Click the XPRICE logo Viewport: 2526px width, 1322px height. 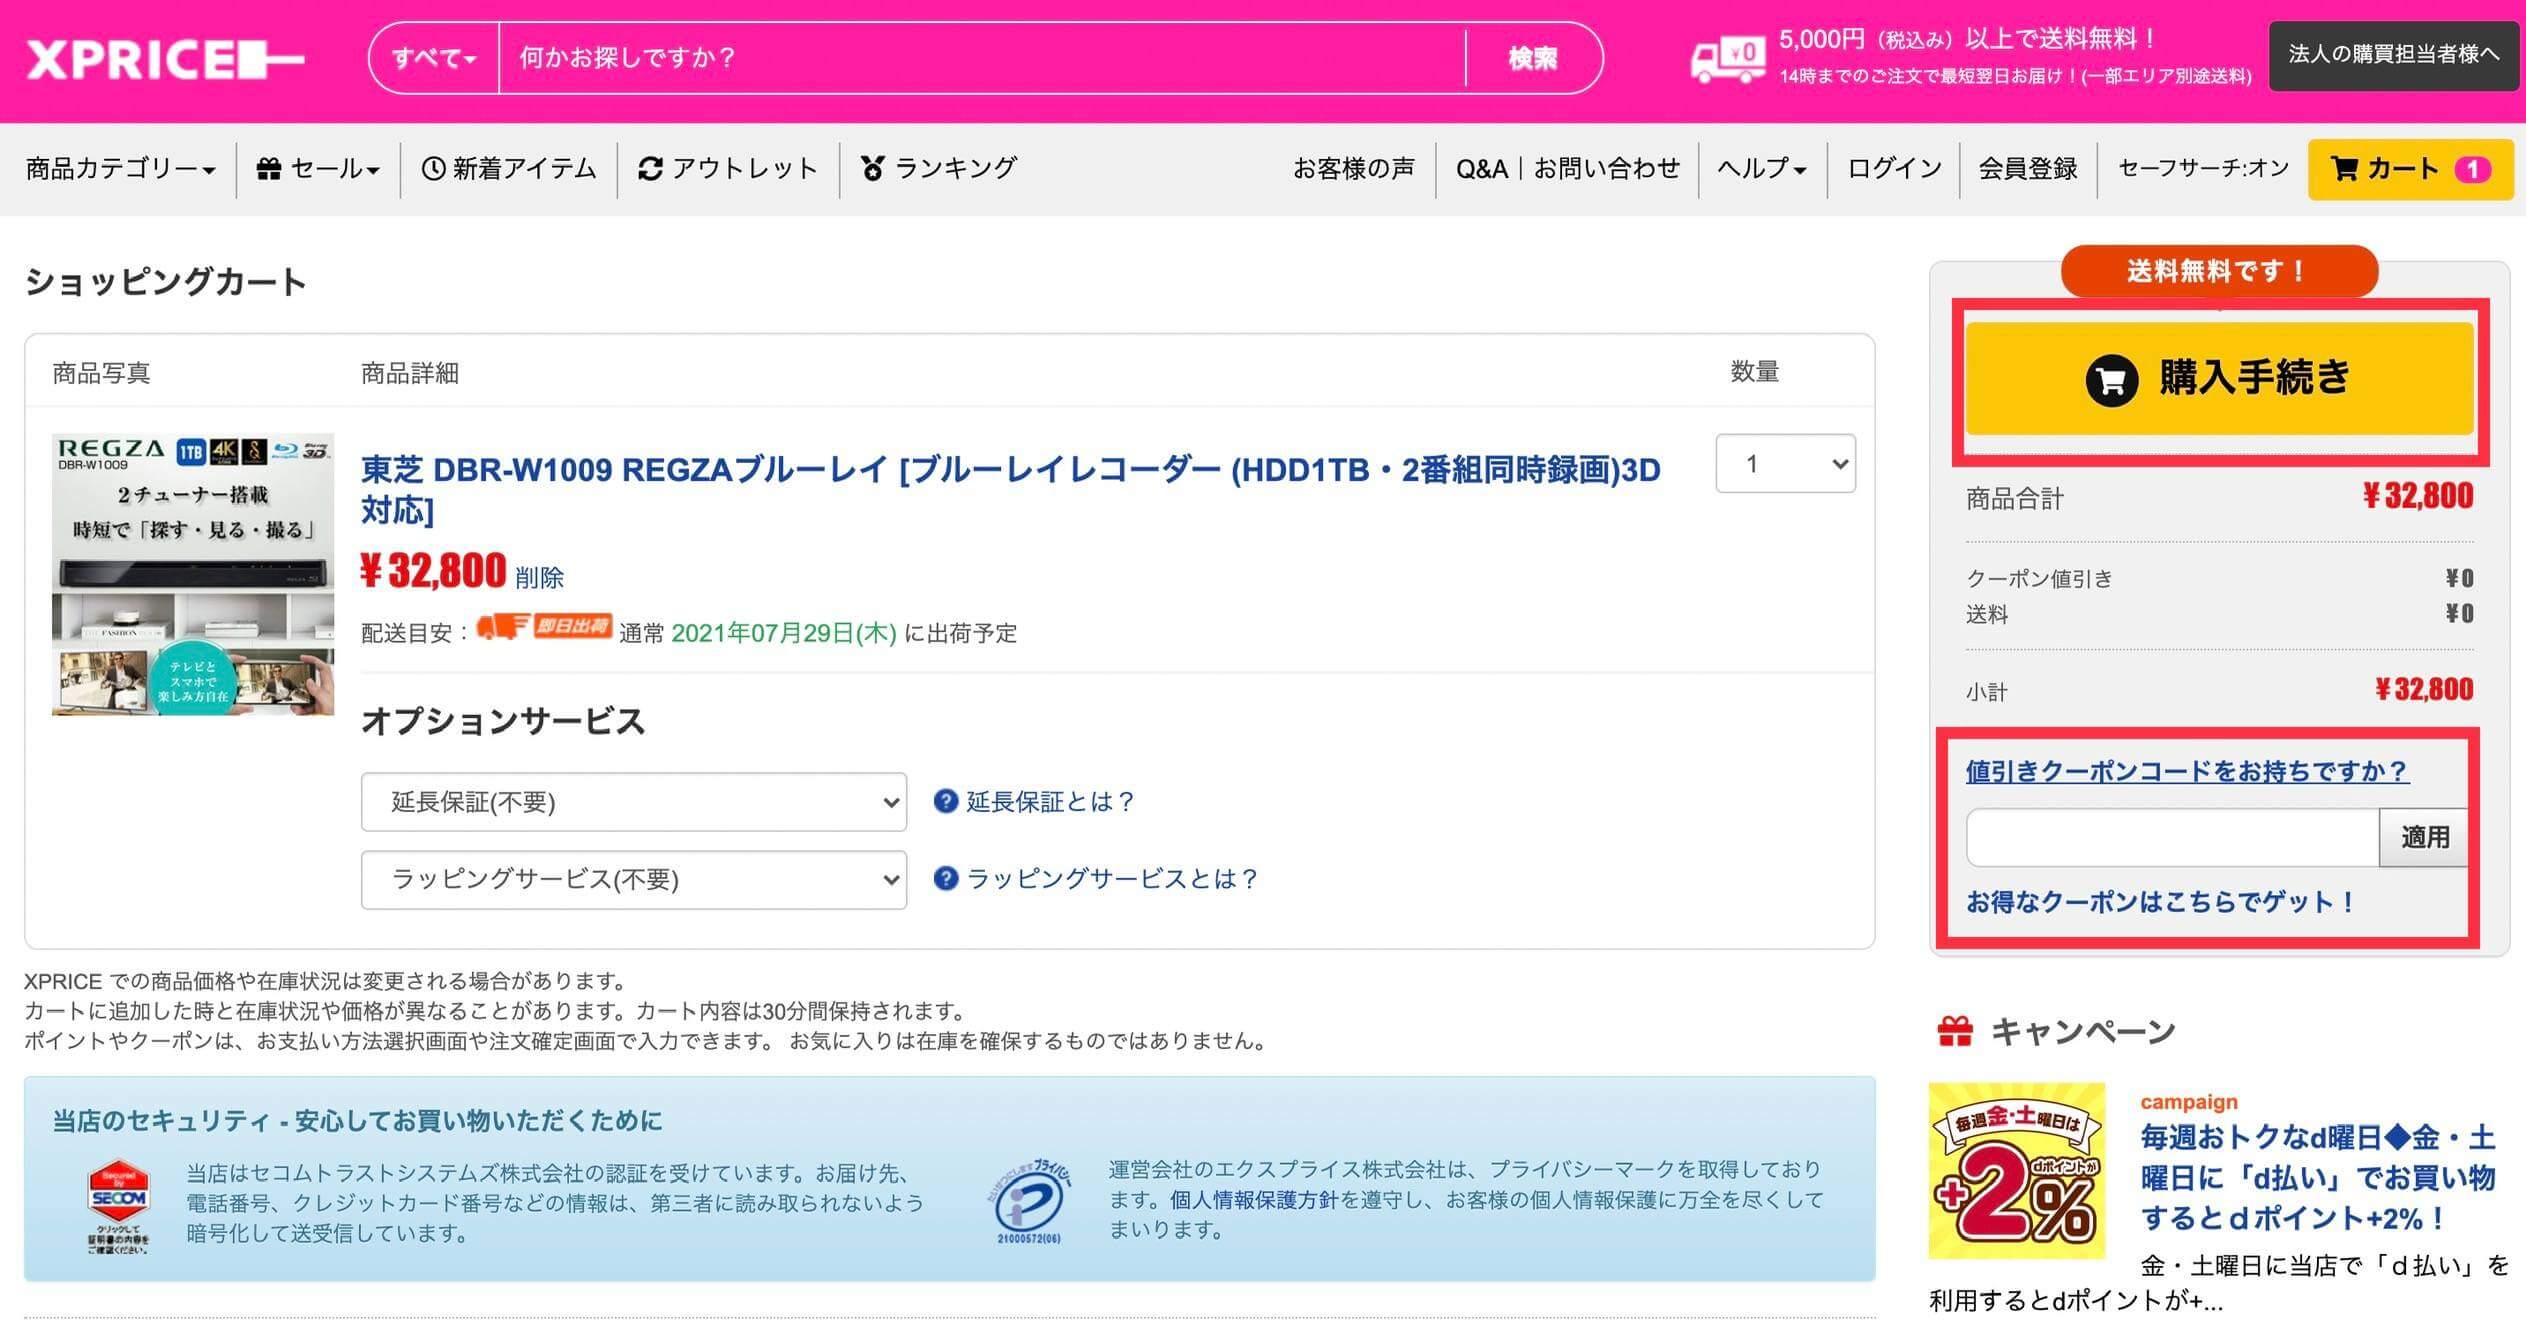tap(165, 60)
